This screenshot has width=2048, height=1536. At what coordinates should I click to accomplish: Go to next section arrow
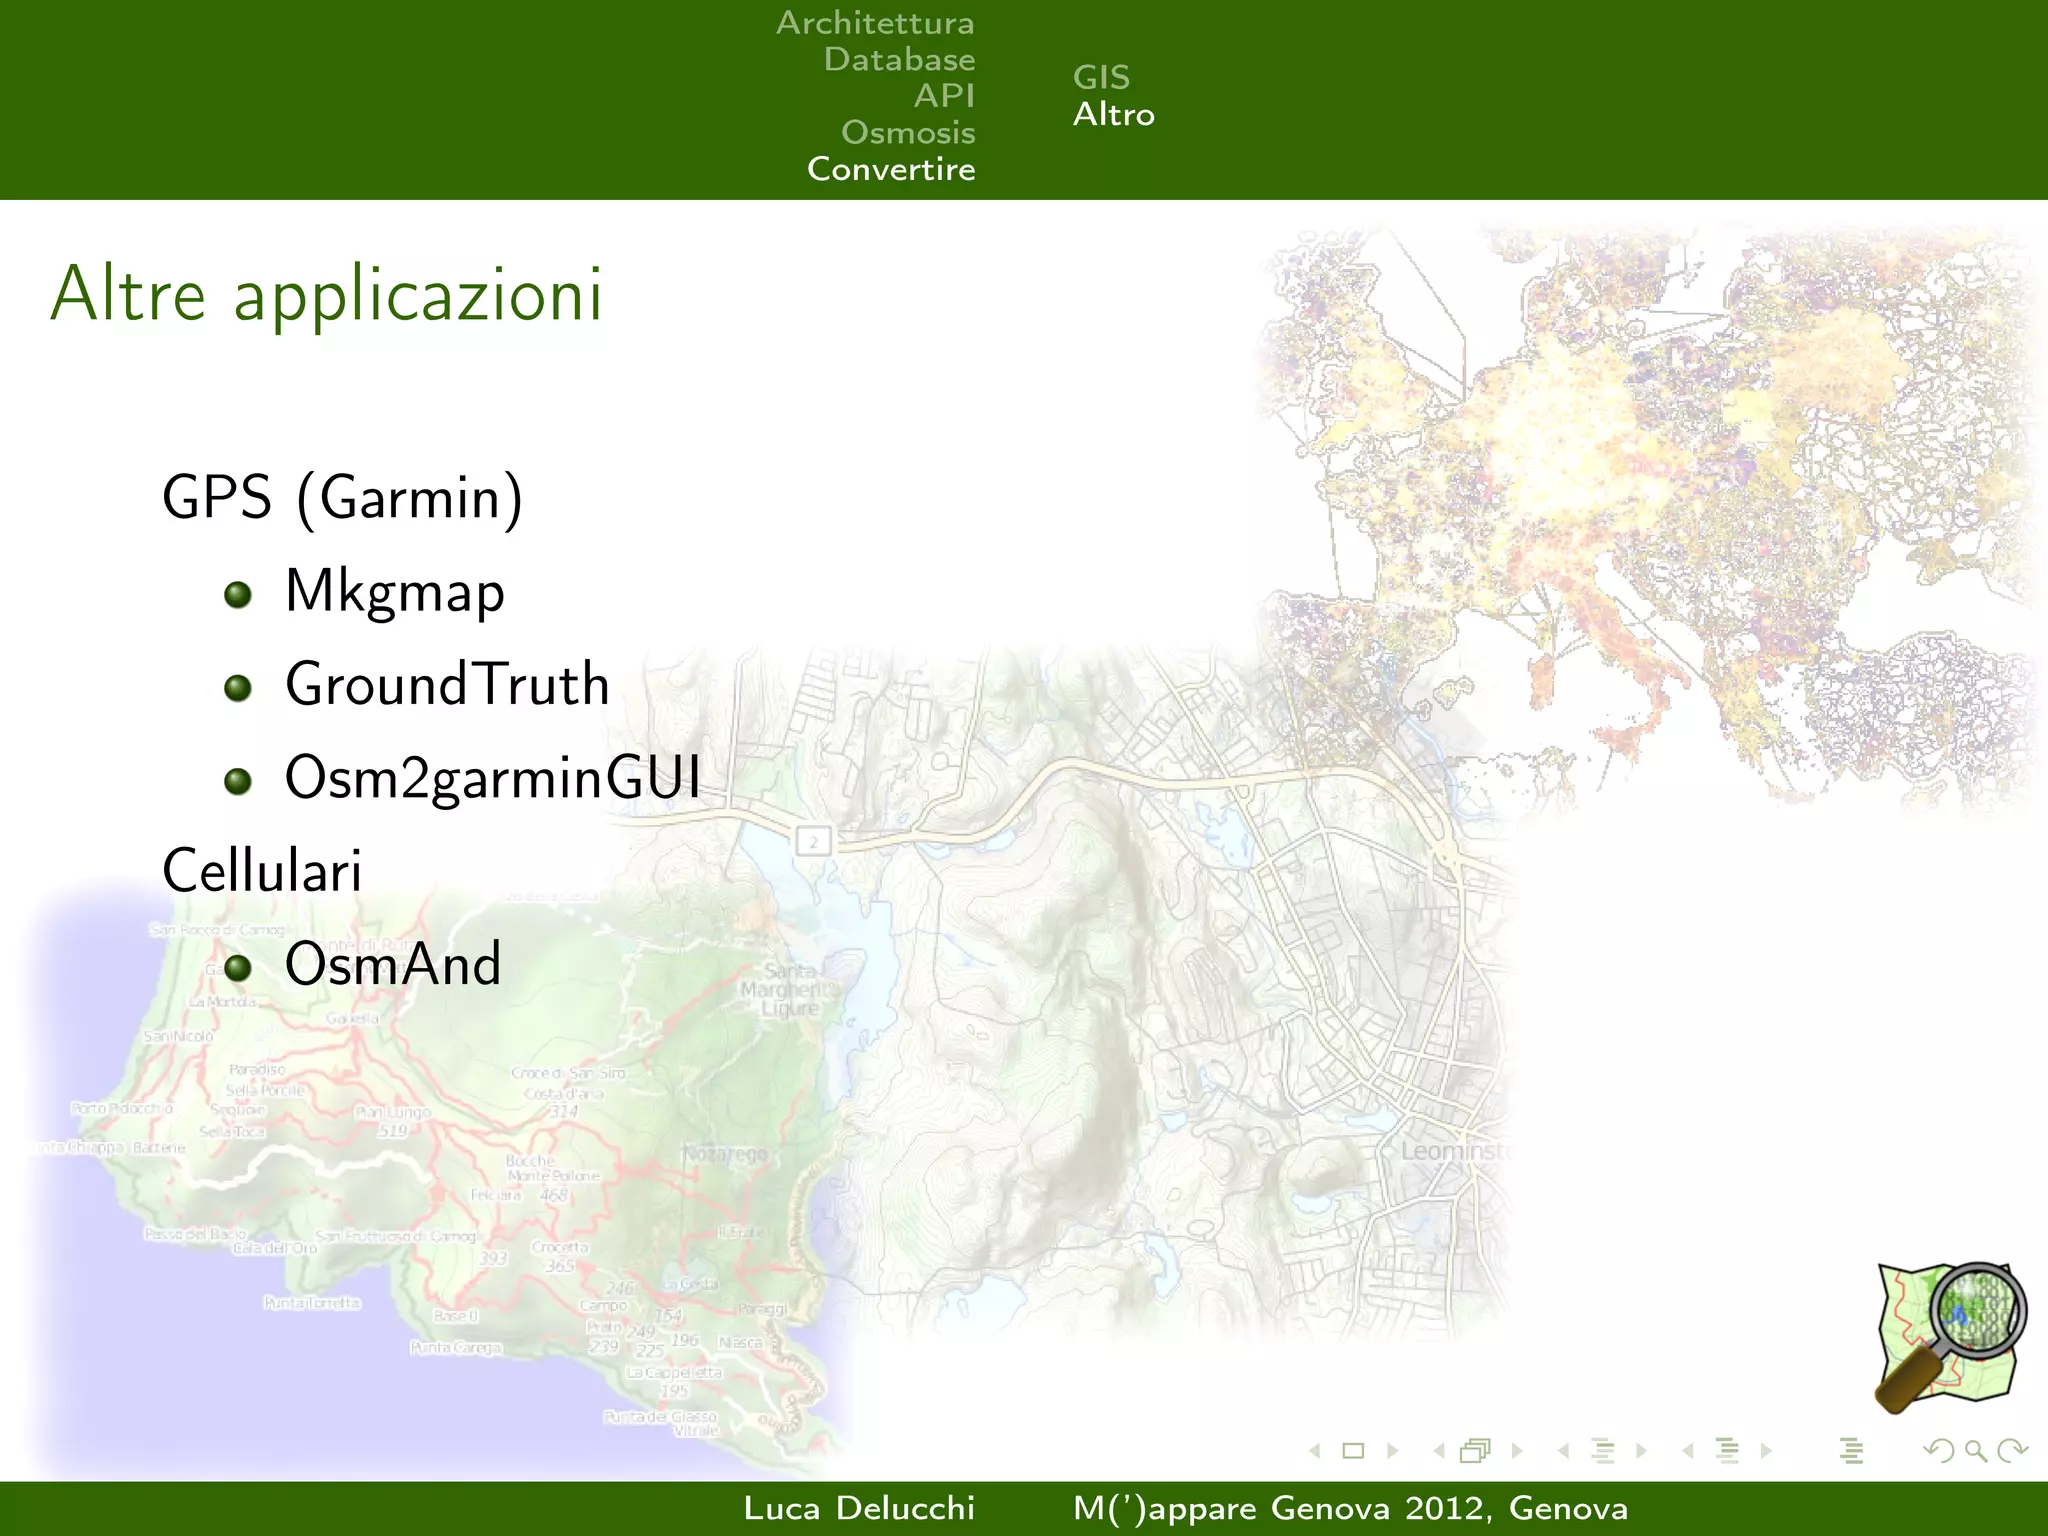point(1766,1451)
